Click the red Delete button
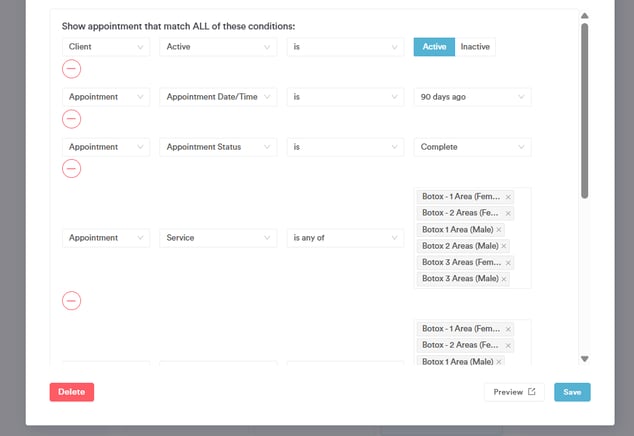 (72, 392)
